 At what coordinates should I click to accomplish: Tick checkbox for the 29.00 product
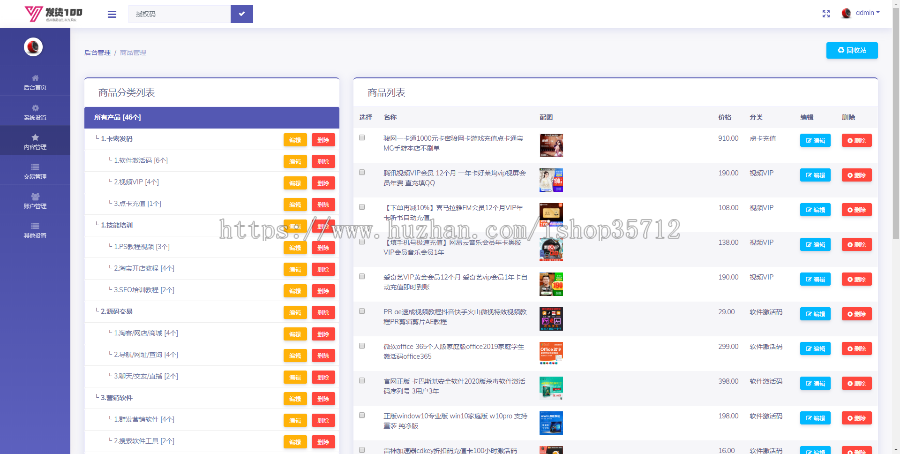point(362,311)
